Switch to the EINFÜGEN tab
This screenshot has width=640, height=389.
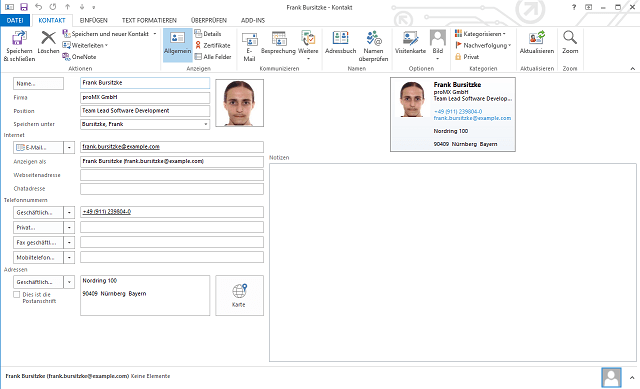coord(93,20)
